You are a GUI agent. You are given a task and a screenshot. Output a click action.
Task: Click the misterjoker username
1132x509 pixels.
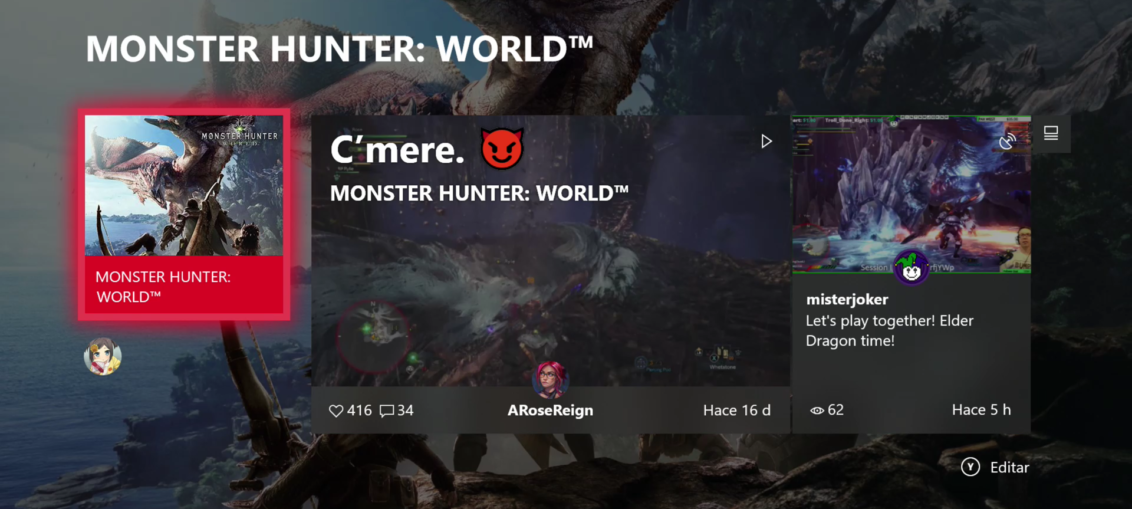(847, 300)
